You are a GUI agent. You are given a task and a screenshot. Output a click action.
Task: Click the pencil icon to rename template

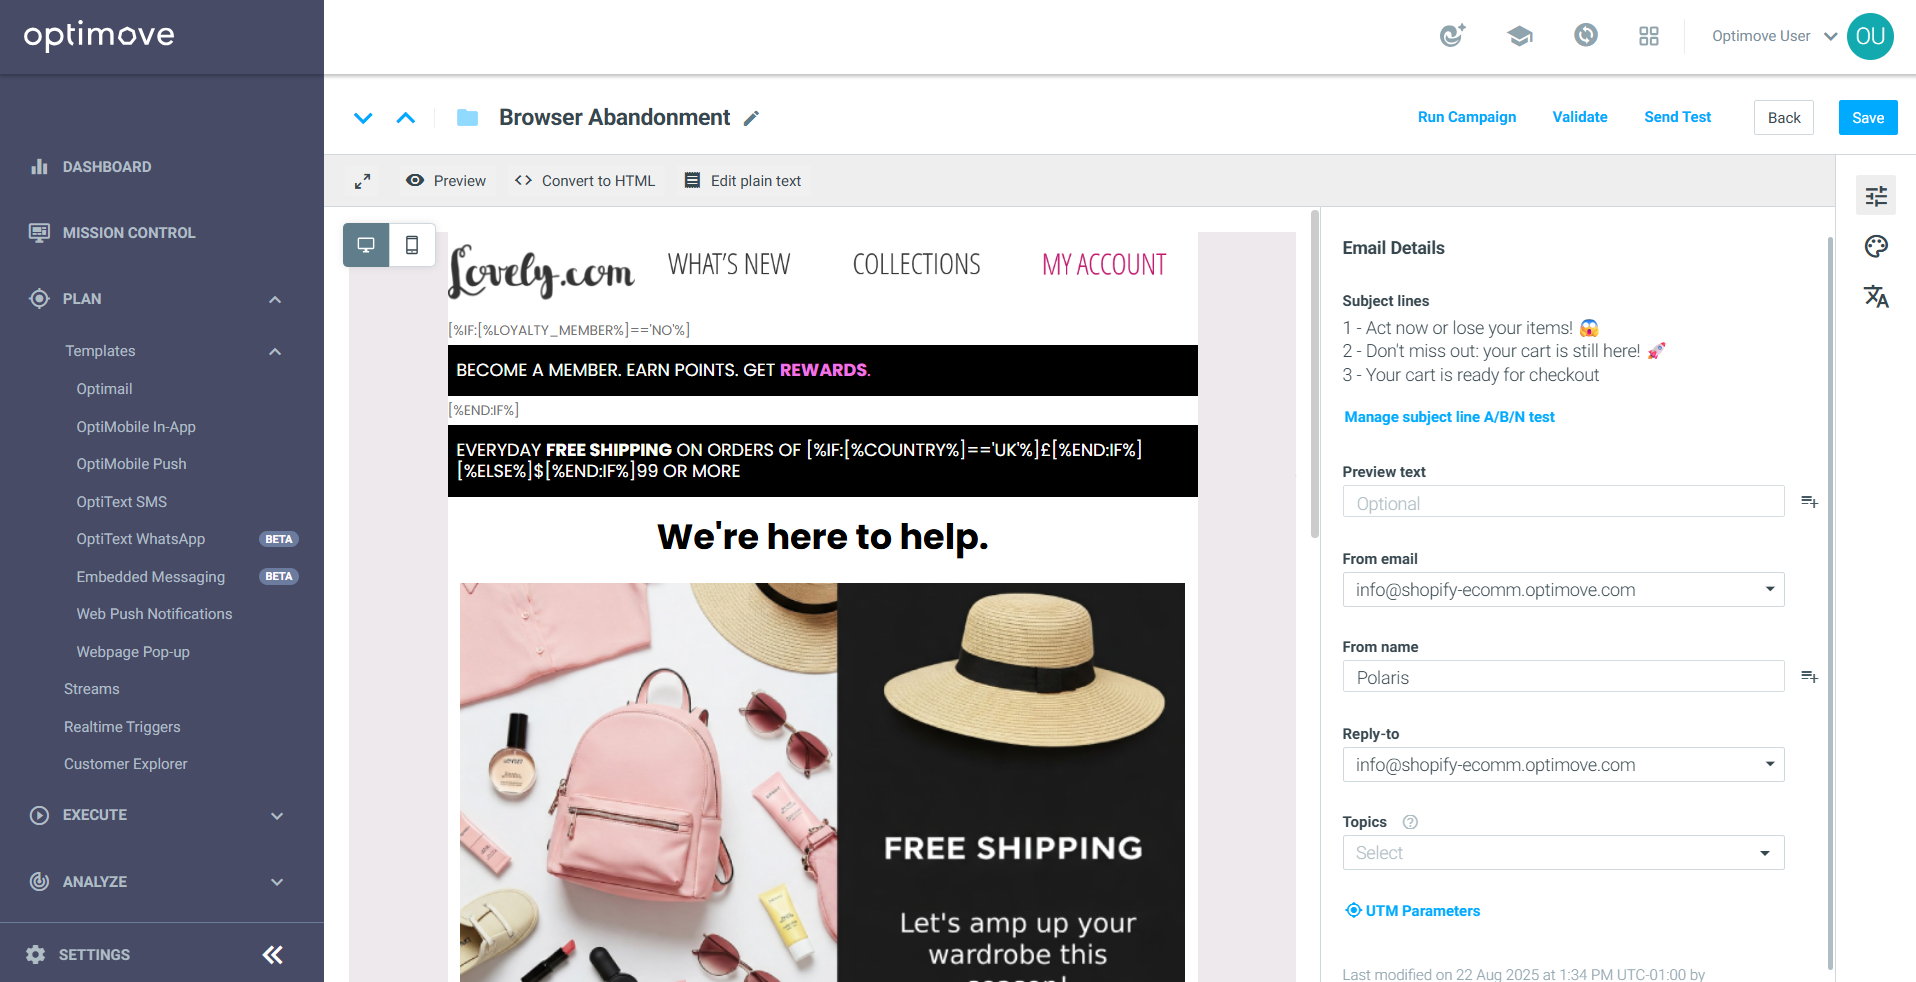752,118
